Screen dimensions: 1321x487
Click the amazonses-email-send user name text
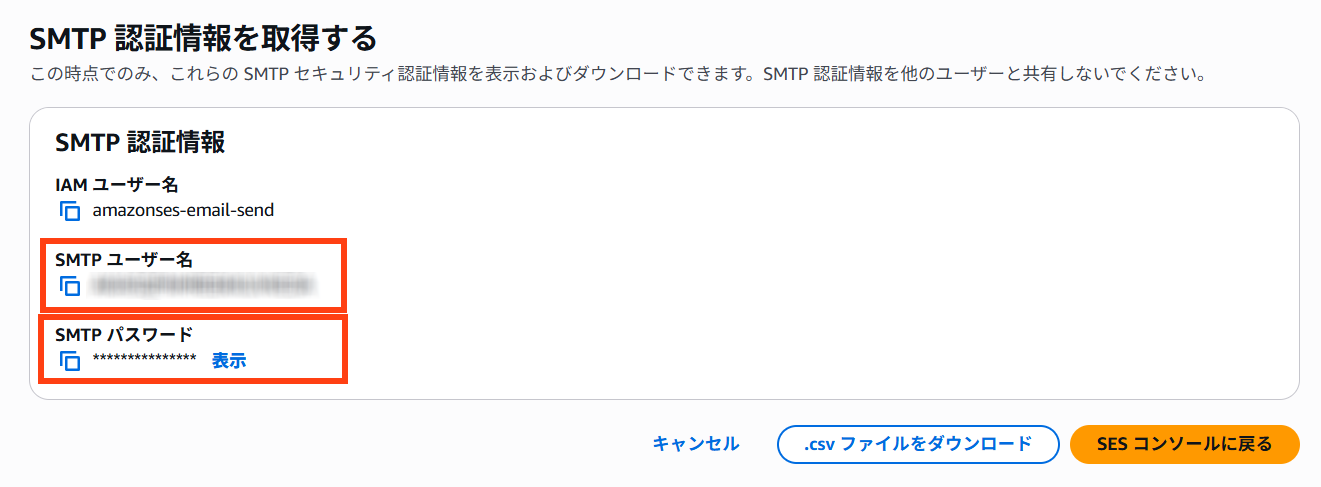[x=183, y=211]
